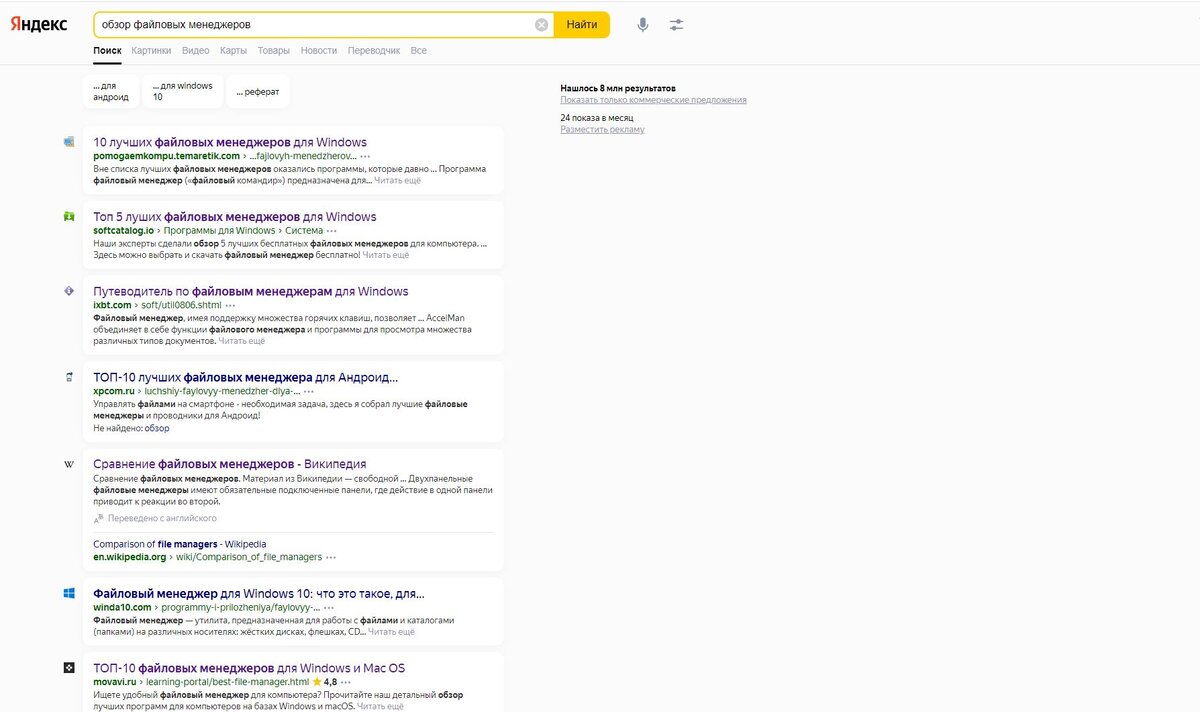Click the translated-from-English icon
Screen dimensions: 1200x712
click(x=98, y=519)
